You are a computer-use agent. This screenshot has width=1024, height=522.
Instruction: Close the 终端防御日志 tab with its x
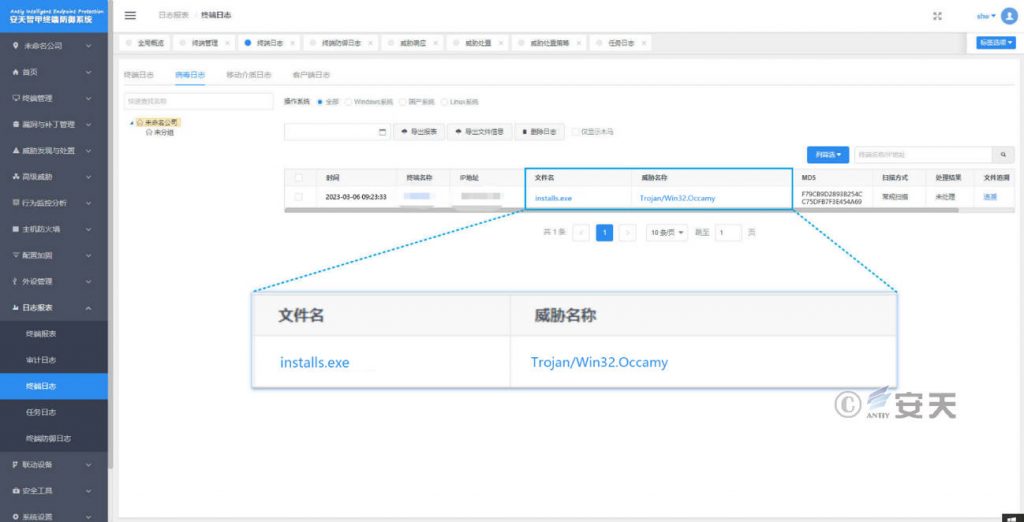click(x=370, y=43)
